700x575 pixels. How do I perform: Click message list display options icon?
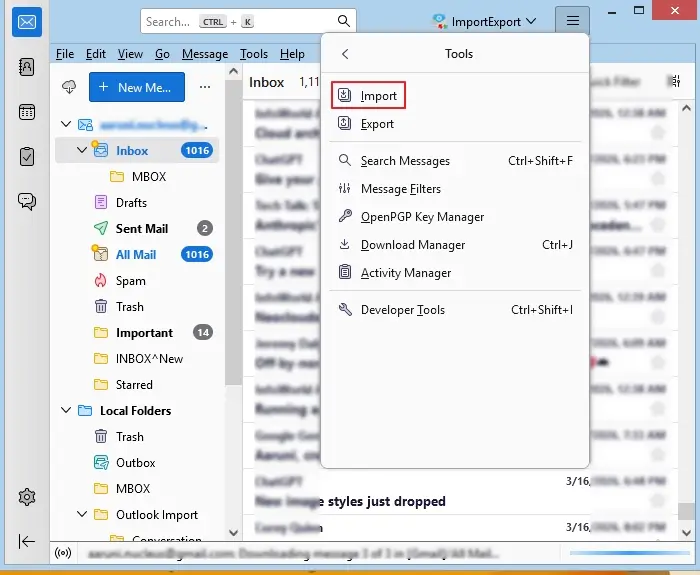(675, 81)
